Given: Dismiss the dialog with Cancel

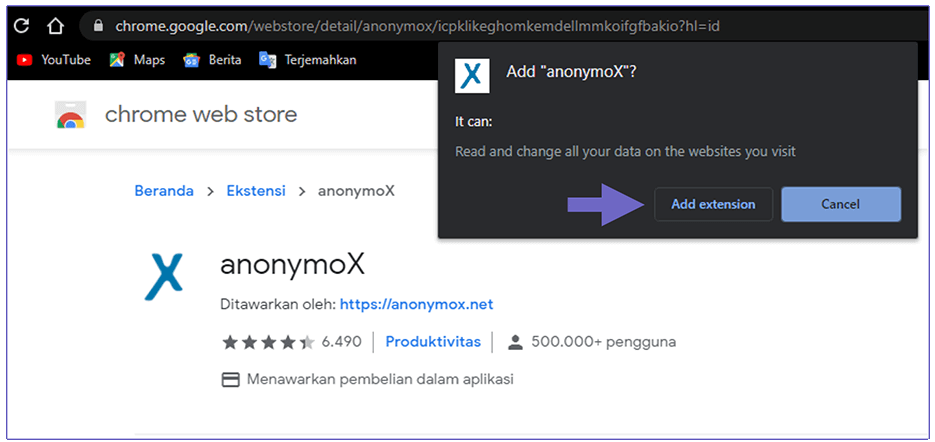Looking at the screenshot, I should (x=841, y=205).
